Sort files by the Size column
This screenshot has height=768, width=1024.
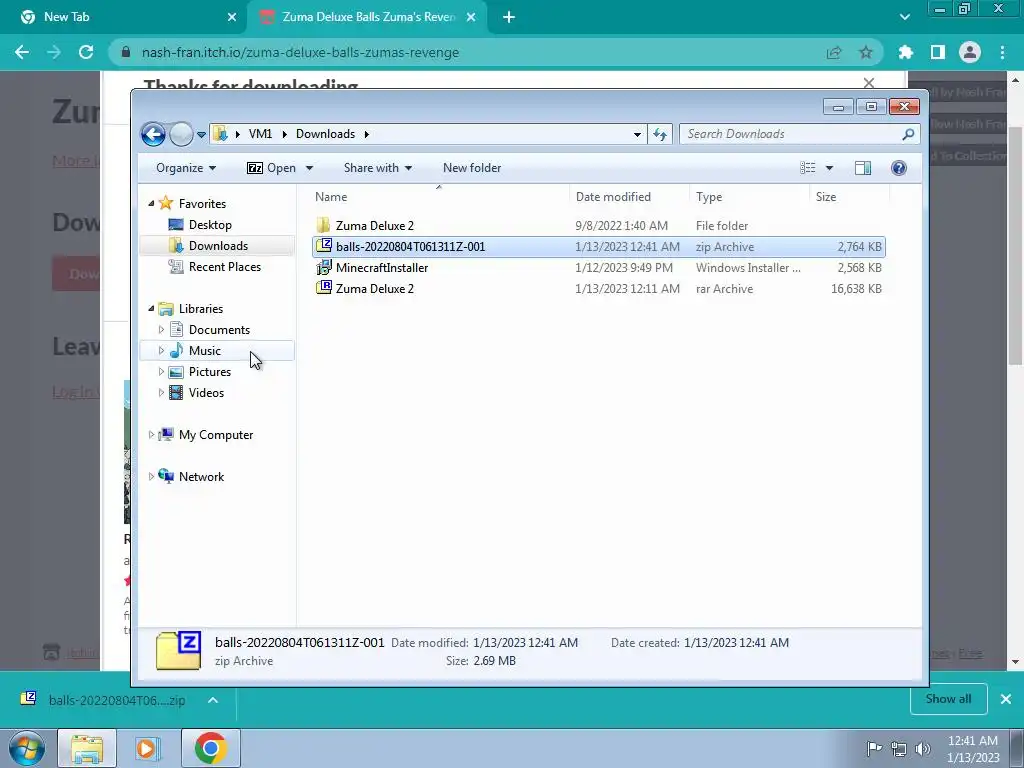coord(849,197)
